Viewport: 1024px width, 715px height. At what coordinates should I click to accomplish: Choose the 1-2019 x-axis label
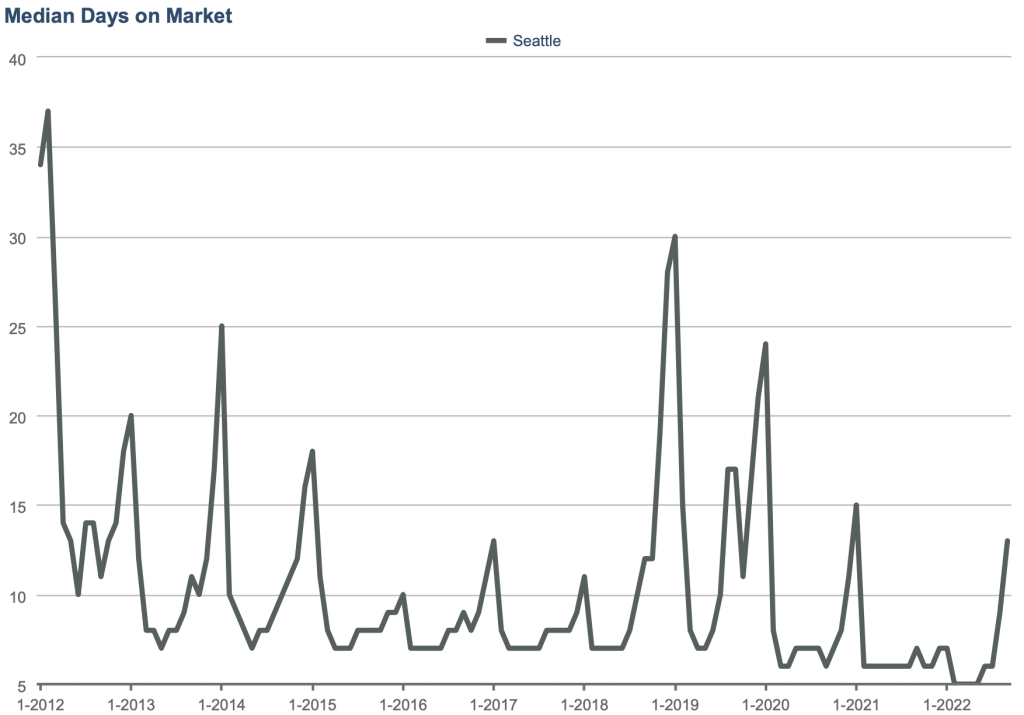click(x=675, y=703)
